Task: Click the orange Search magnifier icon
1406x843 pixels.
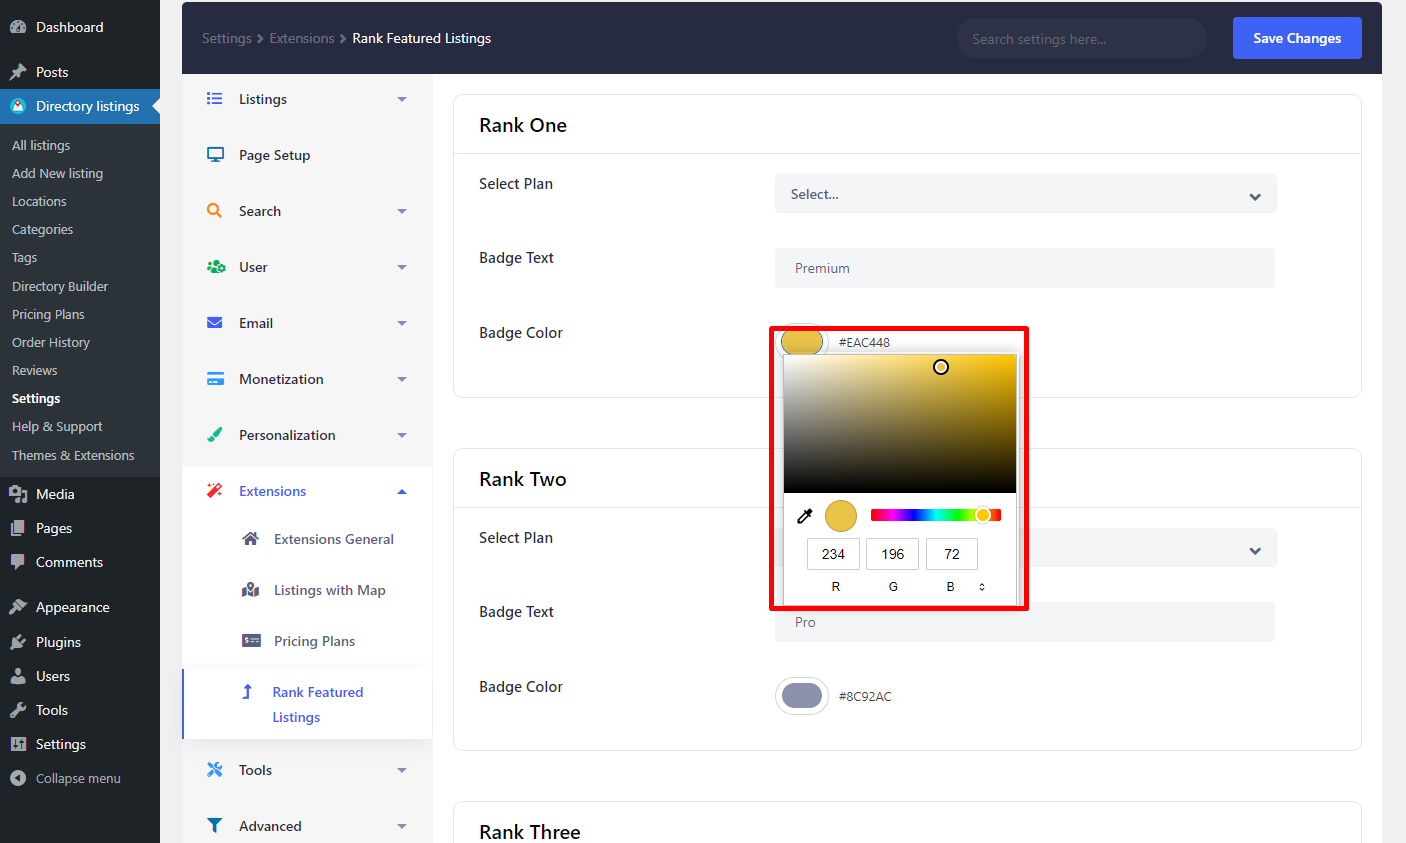Action: click(214, 210)
